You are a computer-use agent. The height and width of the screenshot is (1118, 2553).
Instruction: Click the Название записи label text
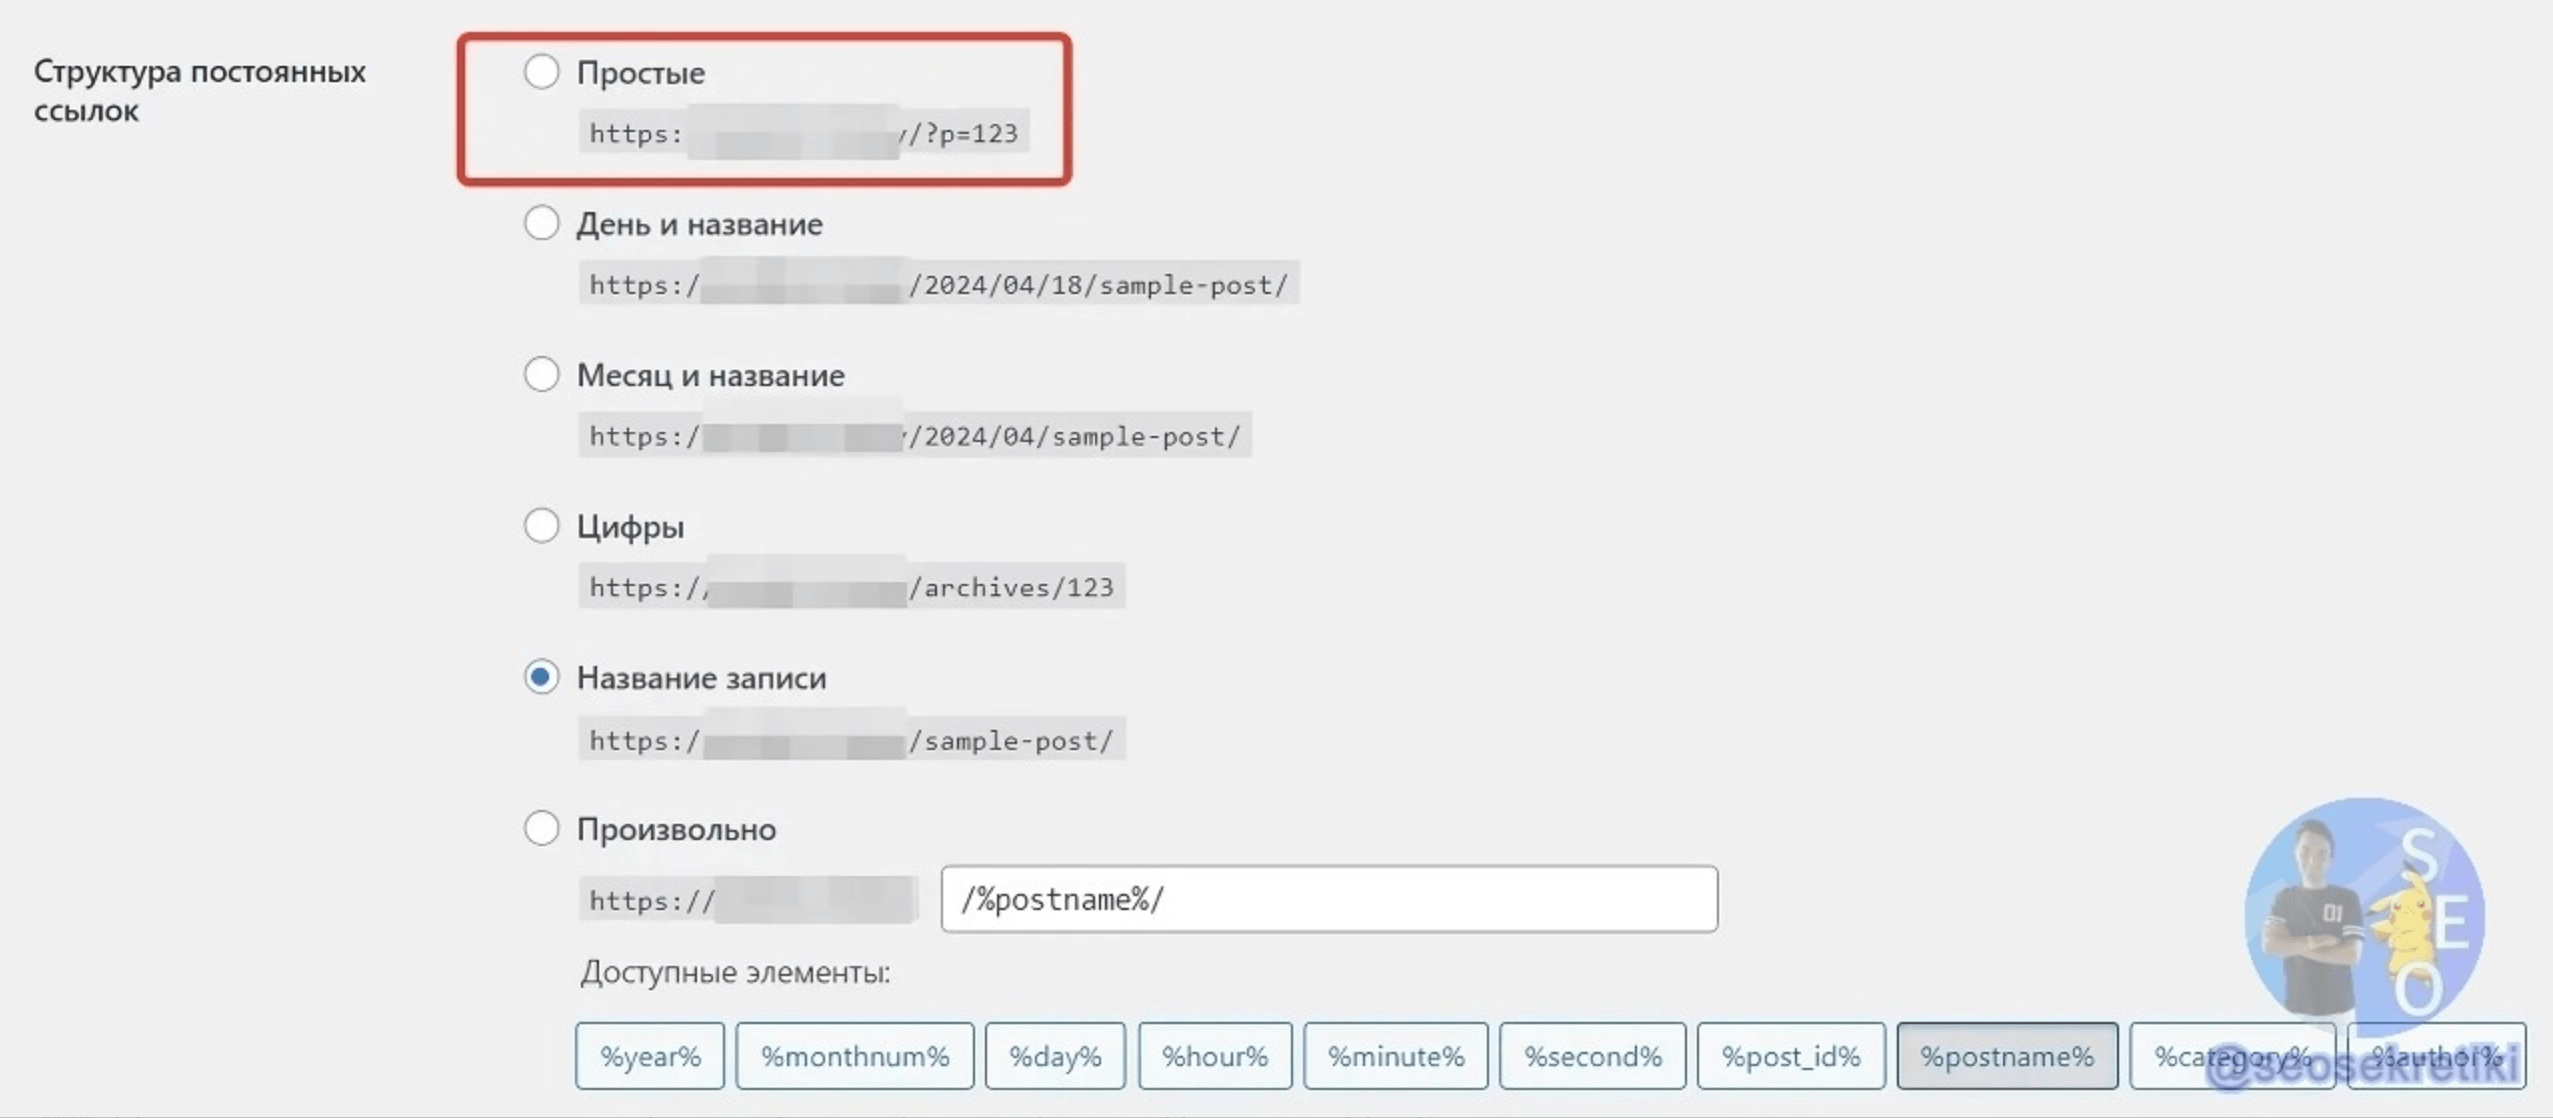701,678
